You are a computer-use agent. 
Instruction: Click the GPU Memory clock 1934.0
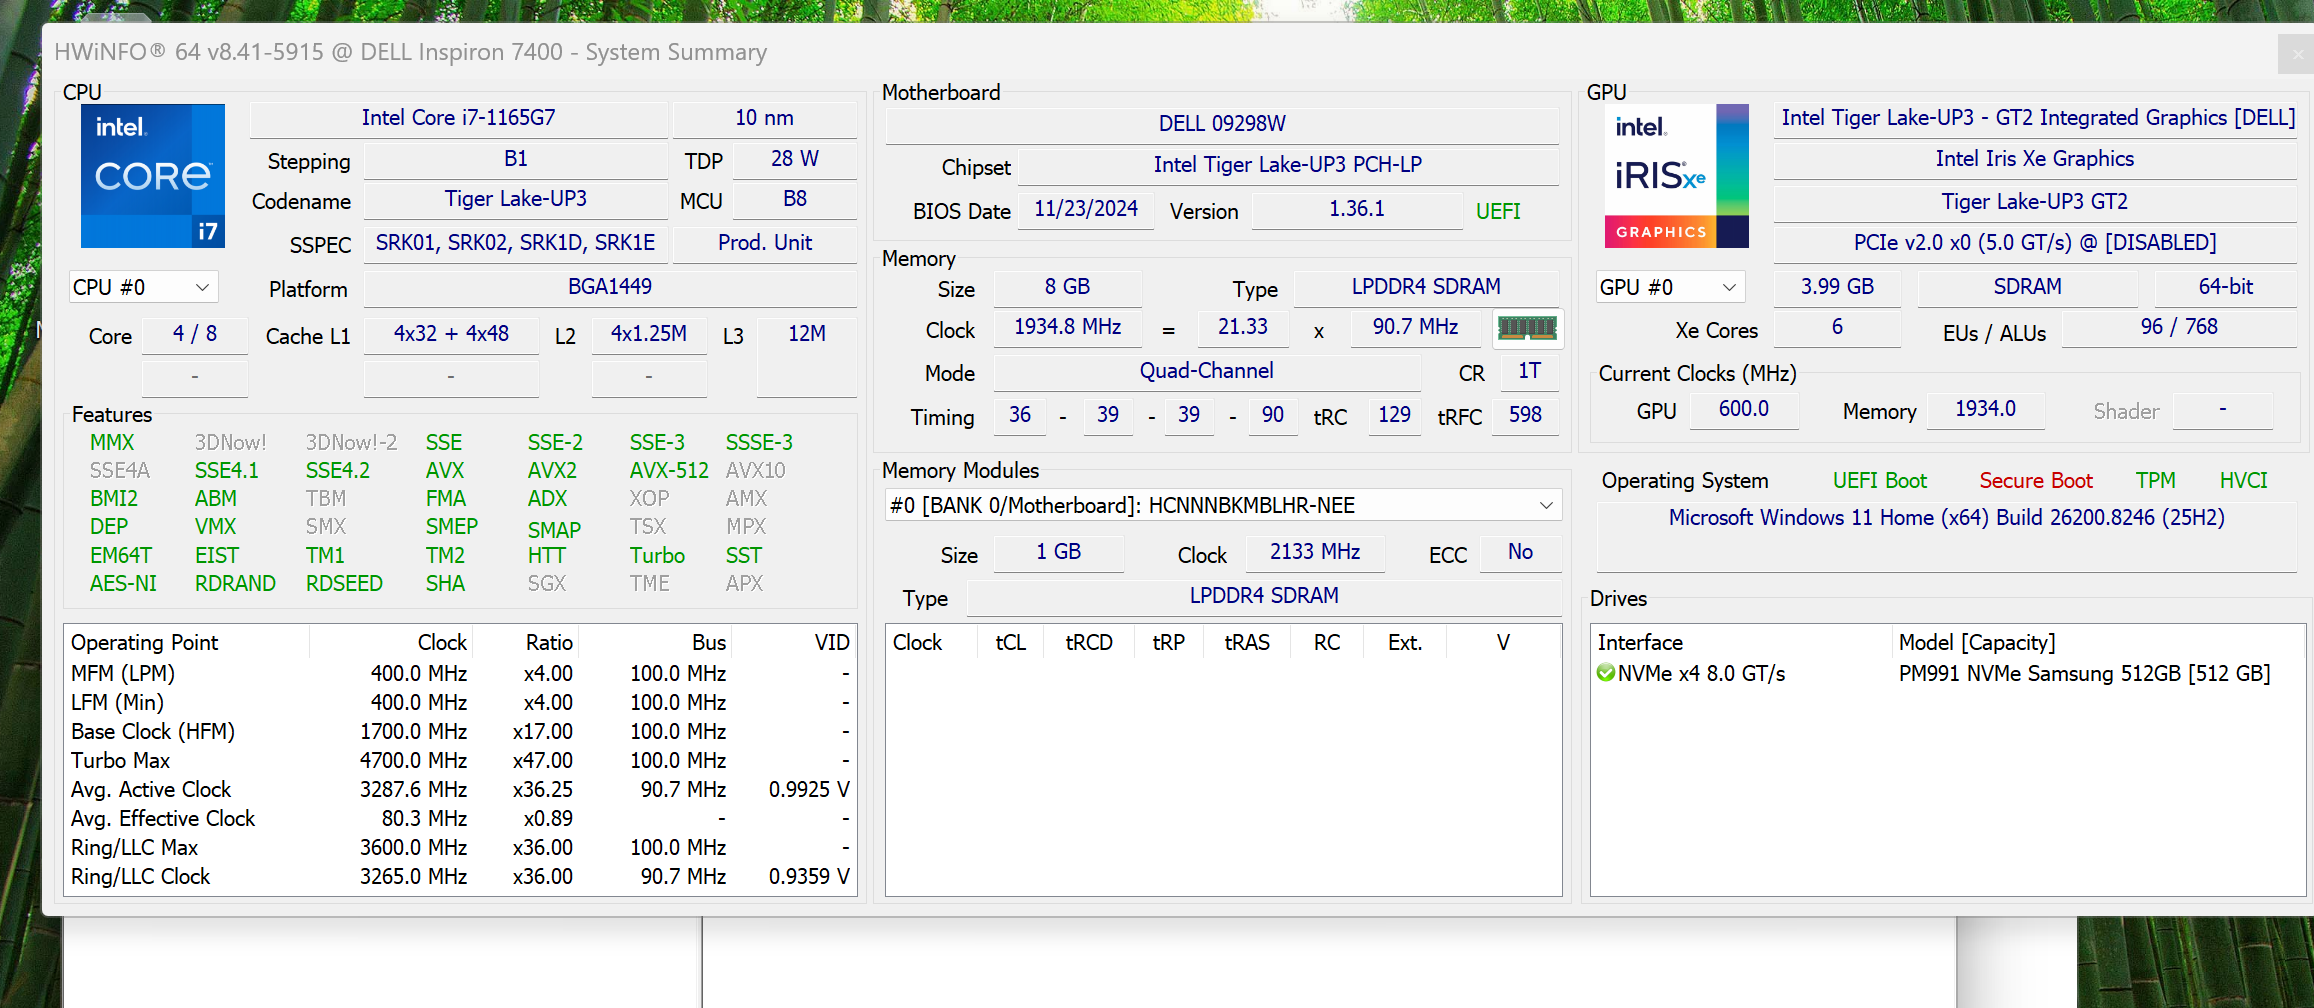click(x=1985, y=409)
